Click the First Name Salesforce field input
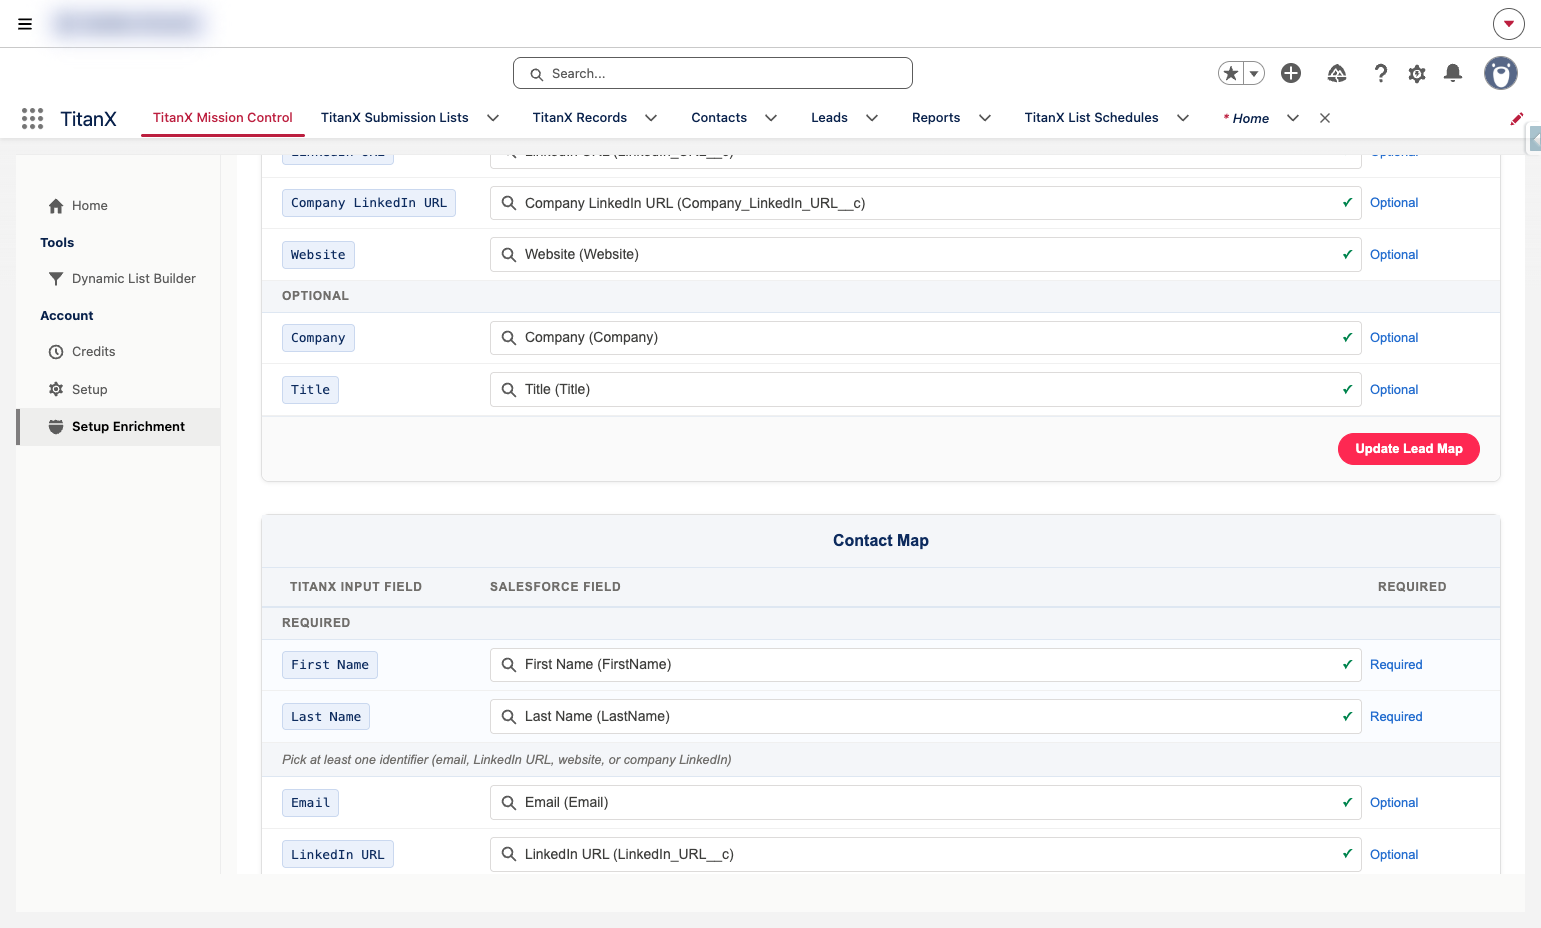The width and height of the screenshot is (1541, 928). point(926,665)
